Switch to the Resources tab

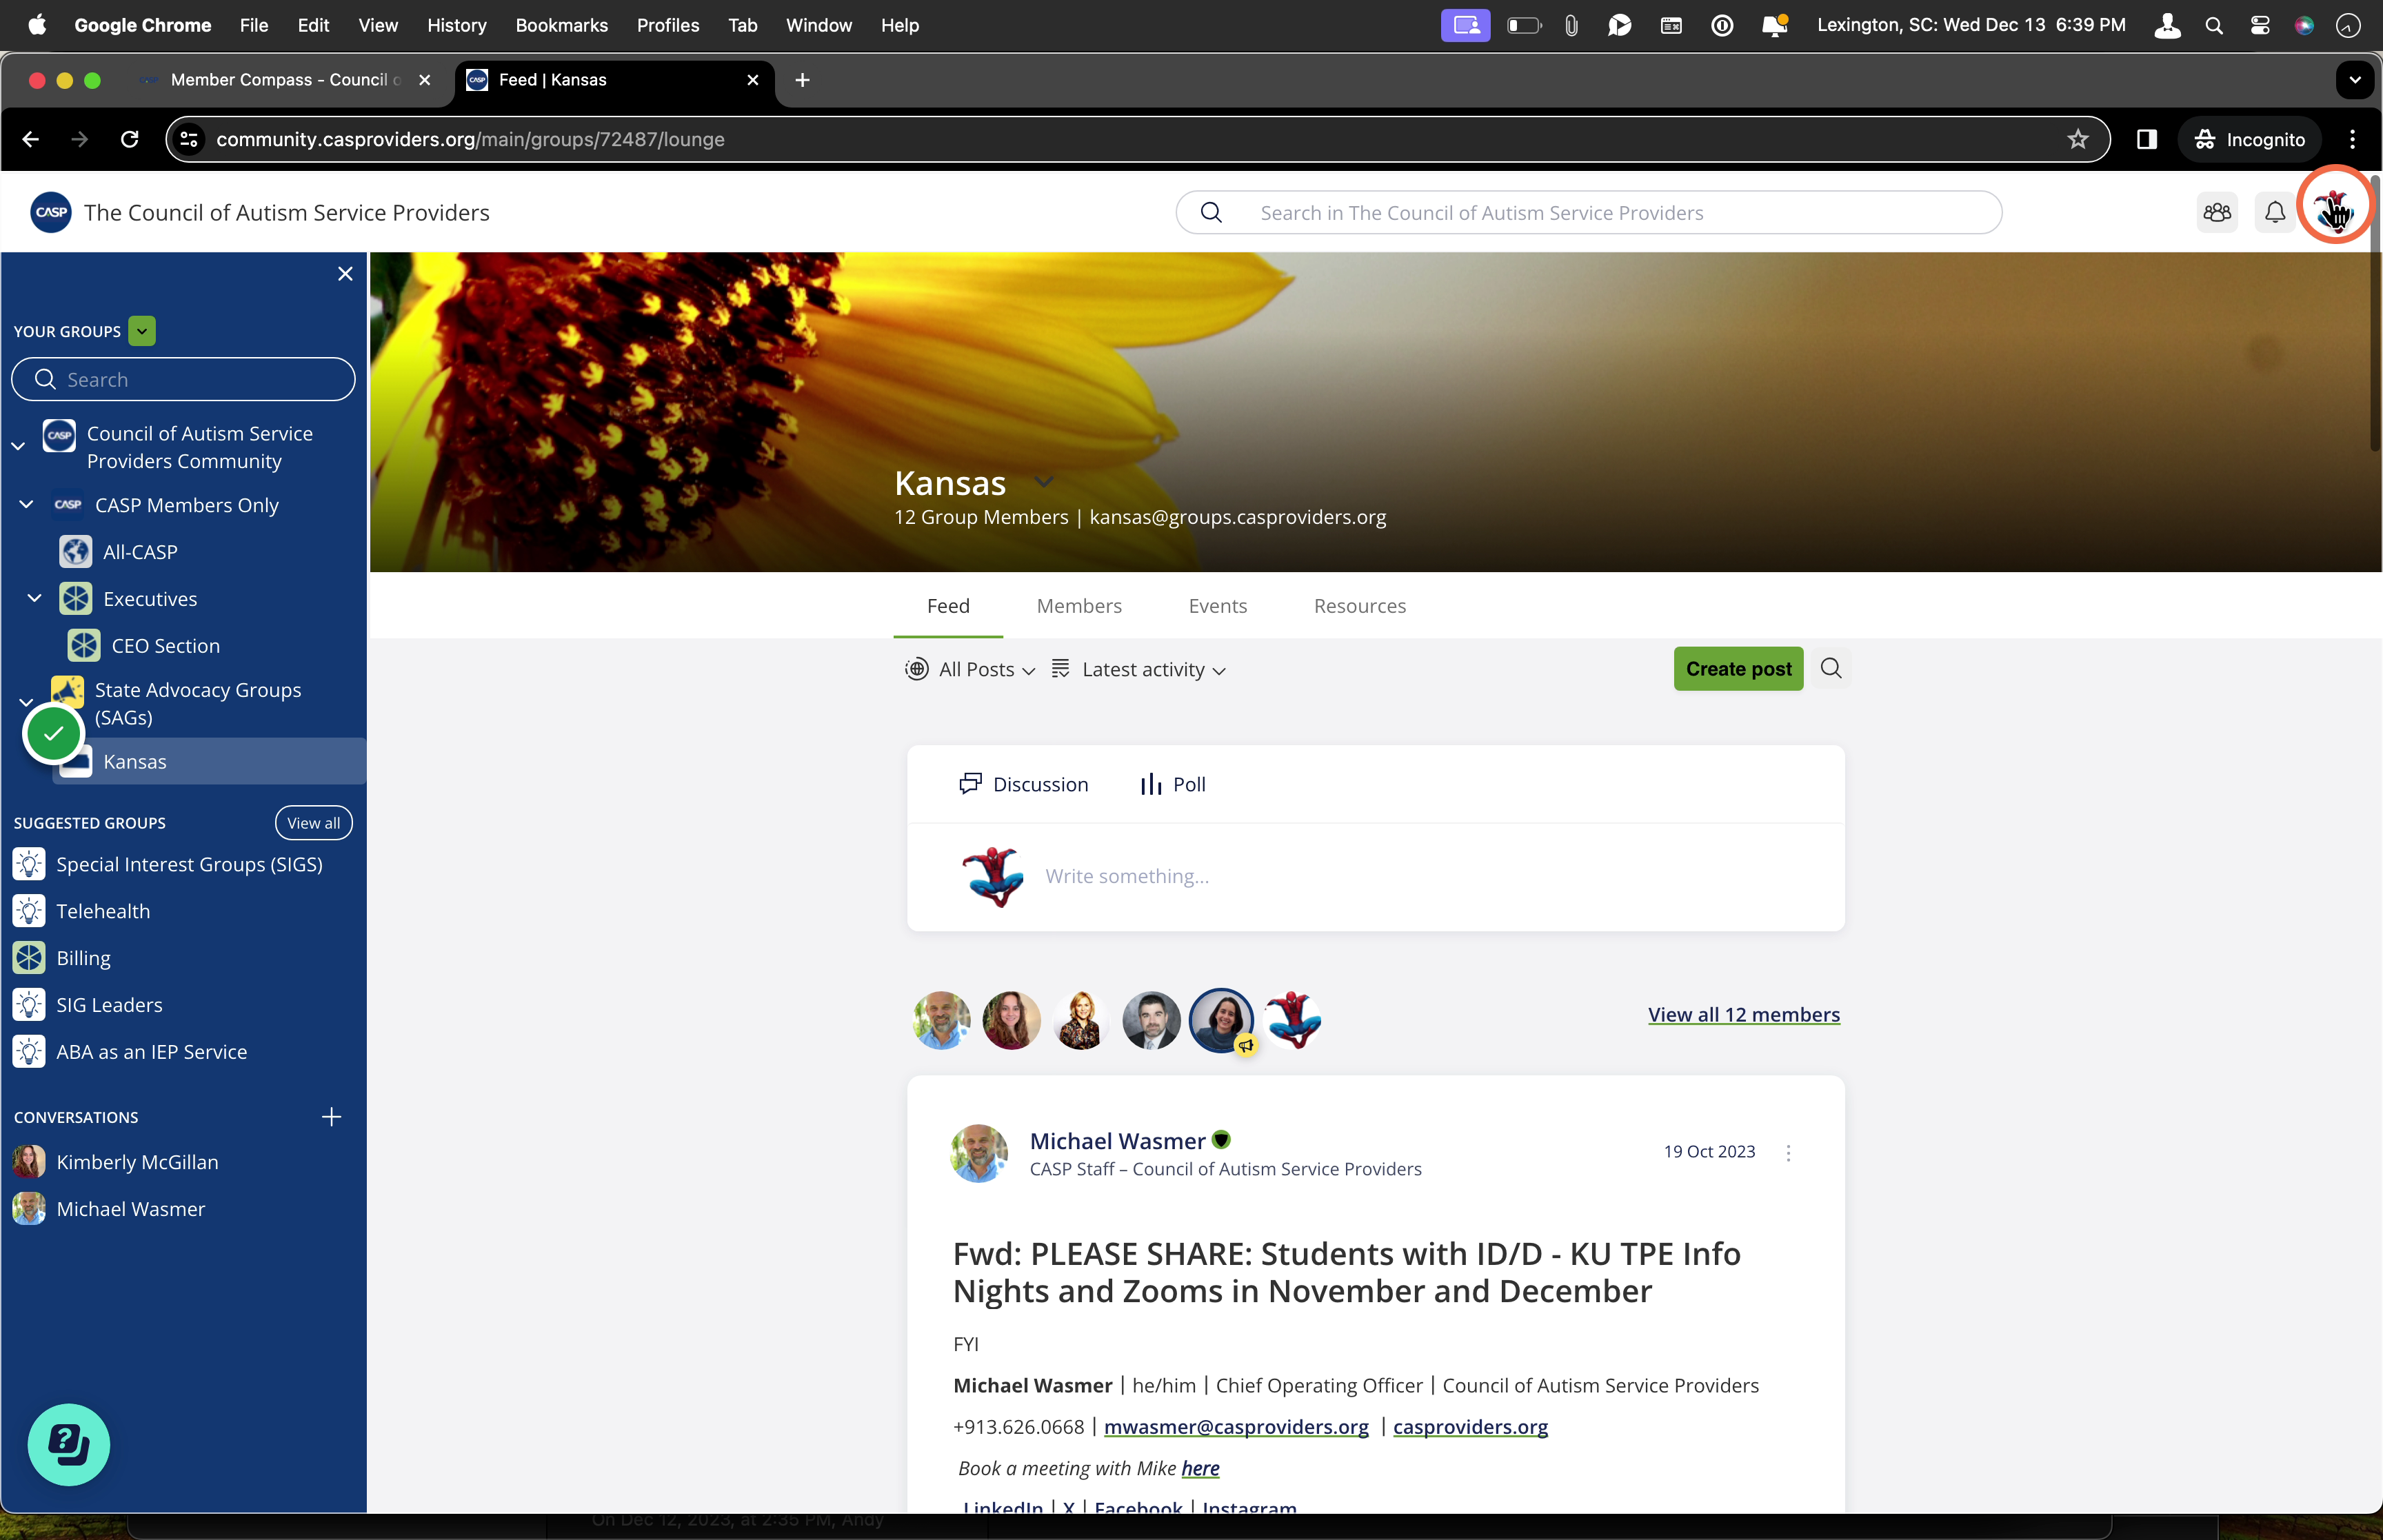pos(1359,605)
